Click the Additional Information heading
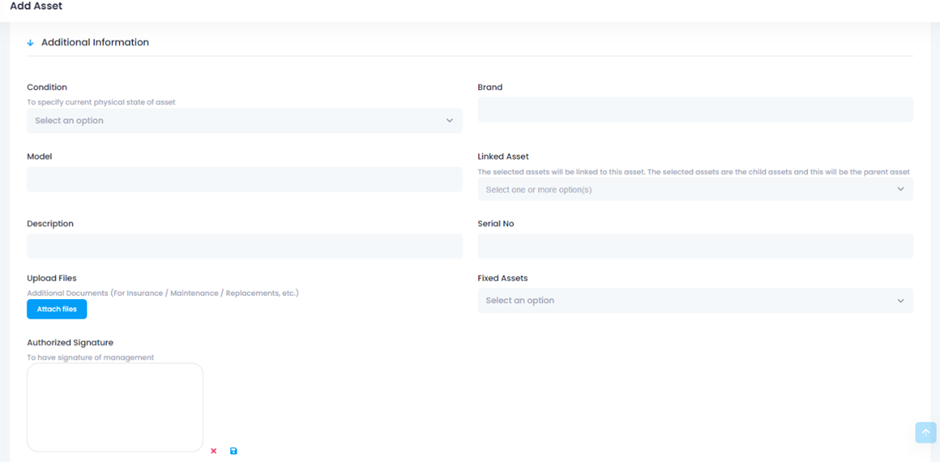 pos(95,43)
